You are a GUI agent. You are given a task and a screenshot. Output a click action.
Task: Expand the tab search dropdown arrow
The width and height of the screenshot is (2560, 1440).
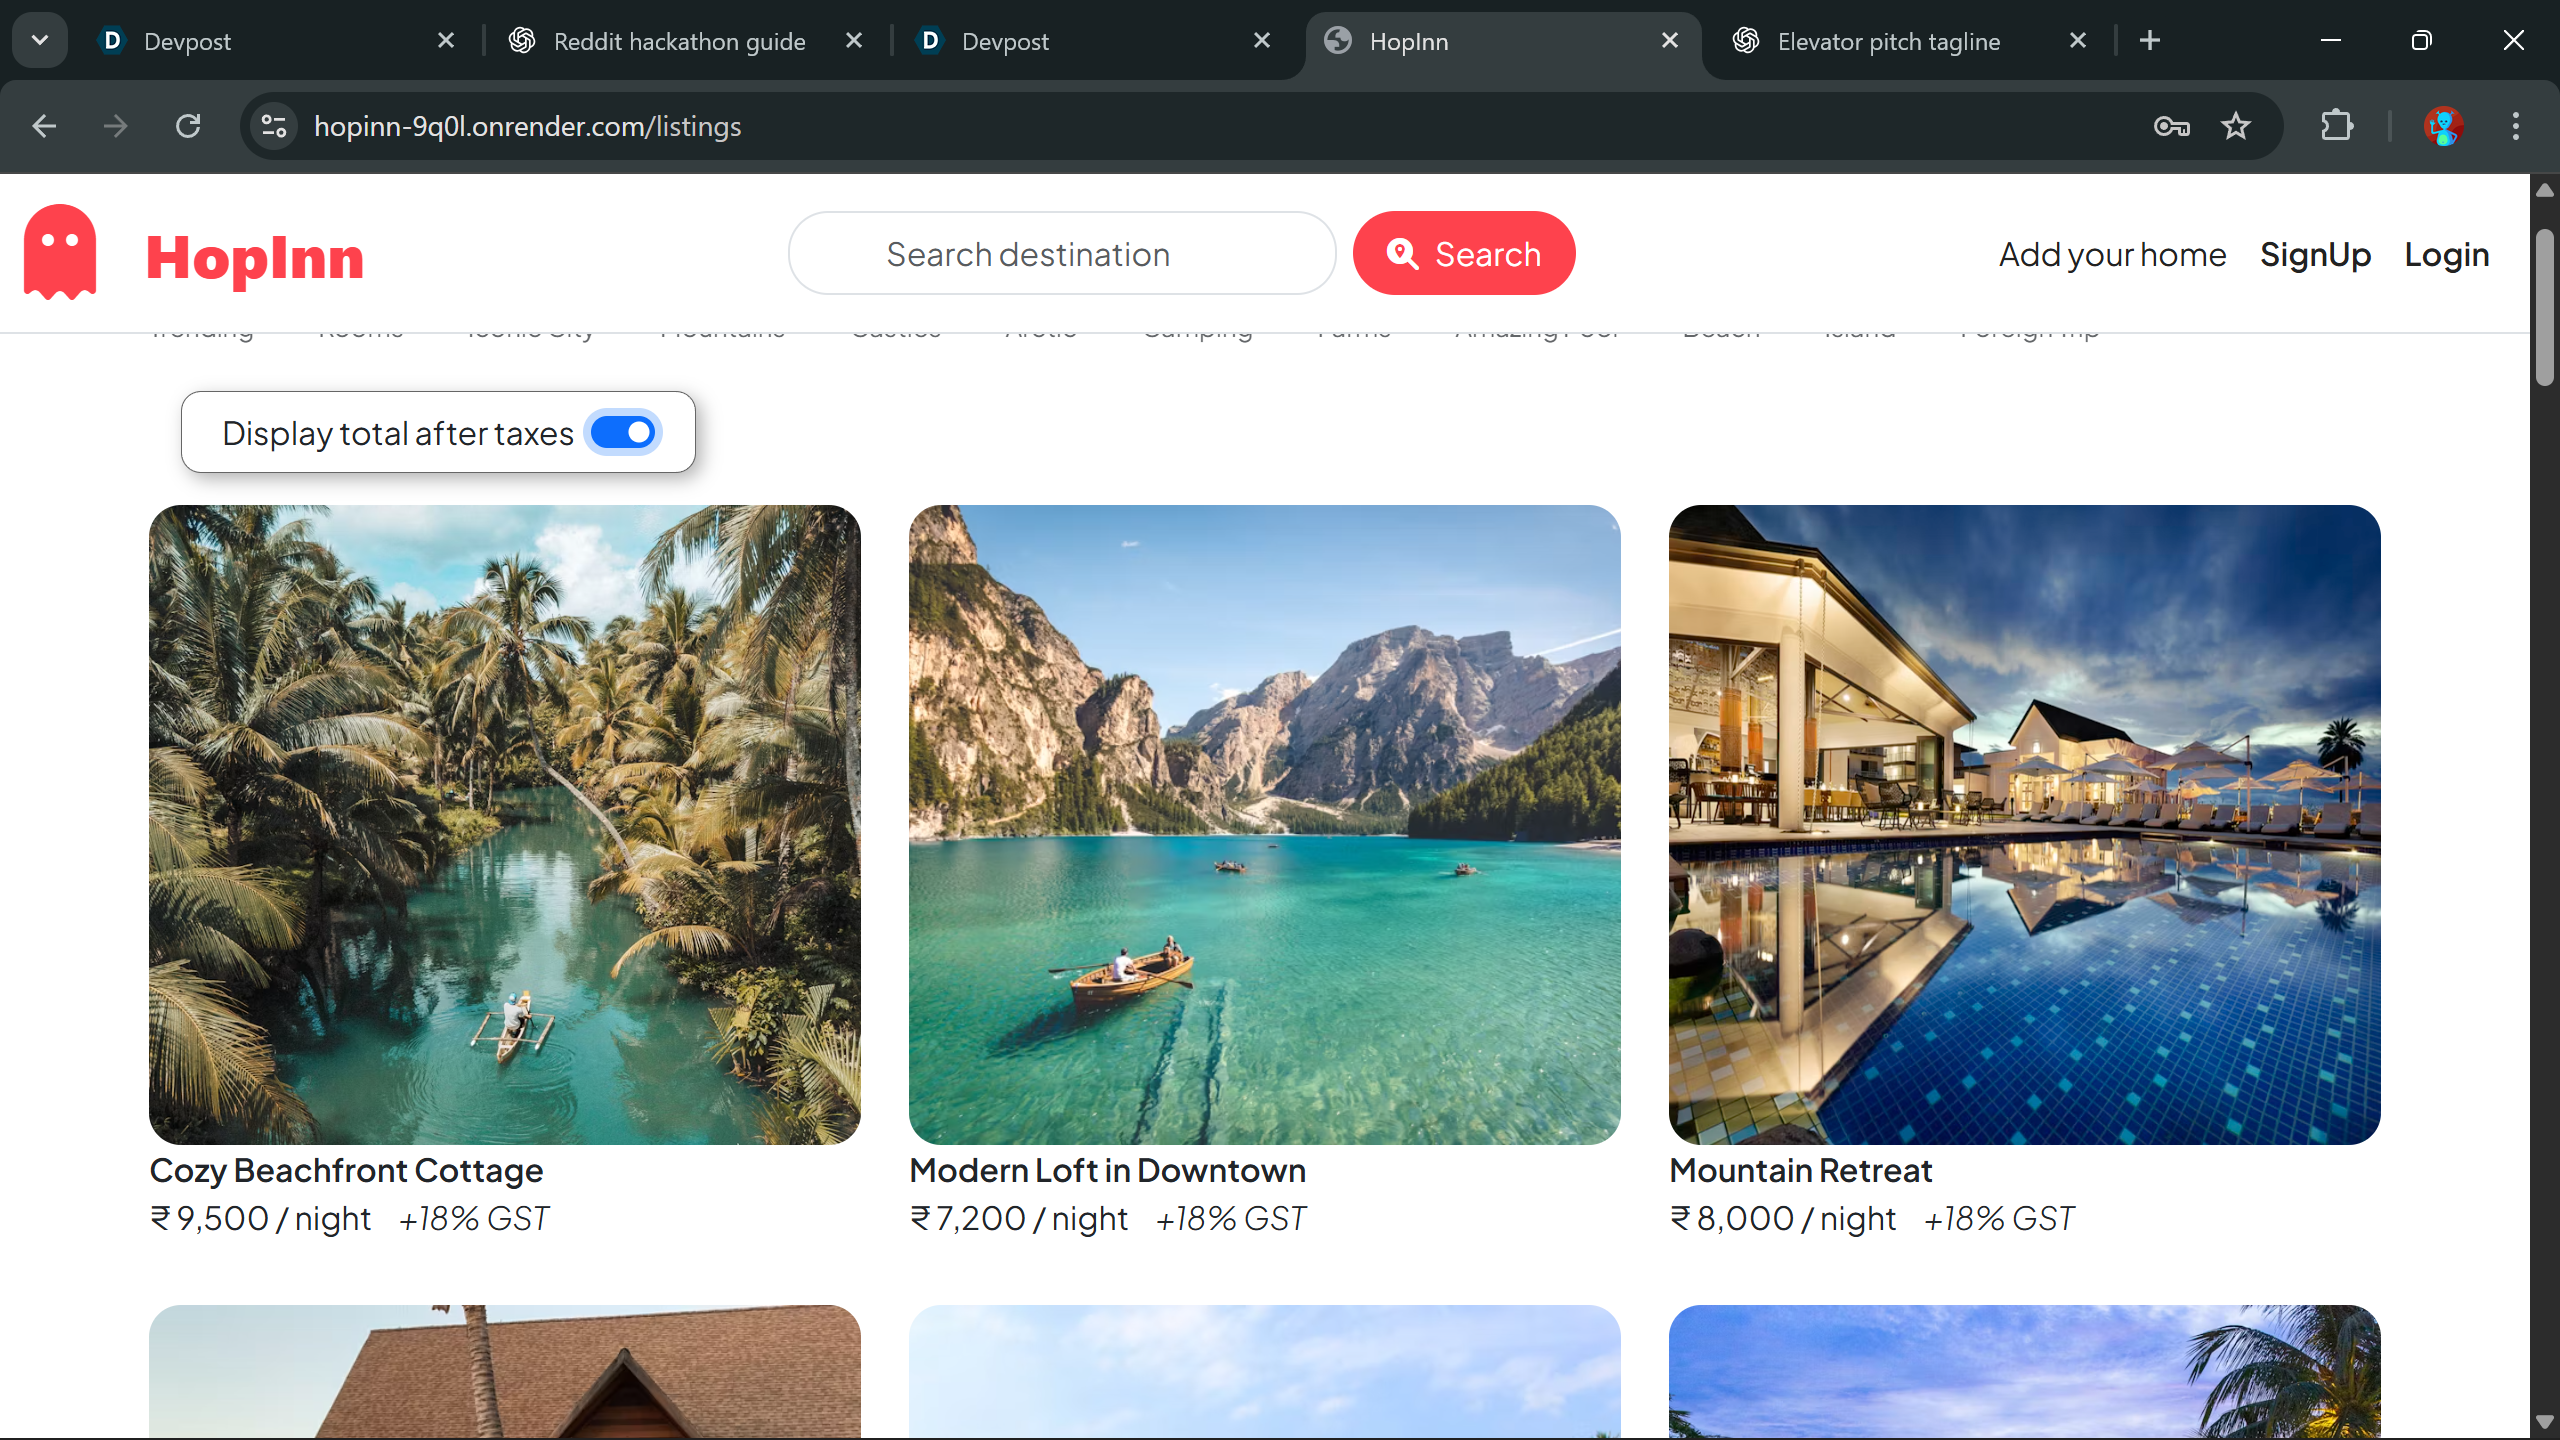click(40, 40)
